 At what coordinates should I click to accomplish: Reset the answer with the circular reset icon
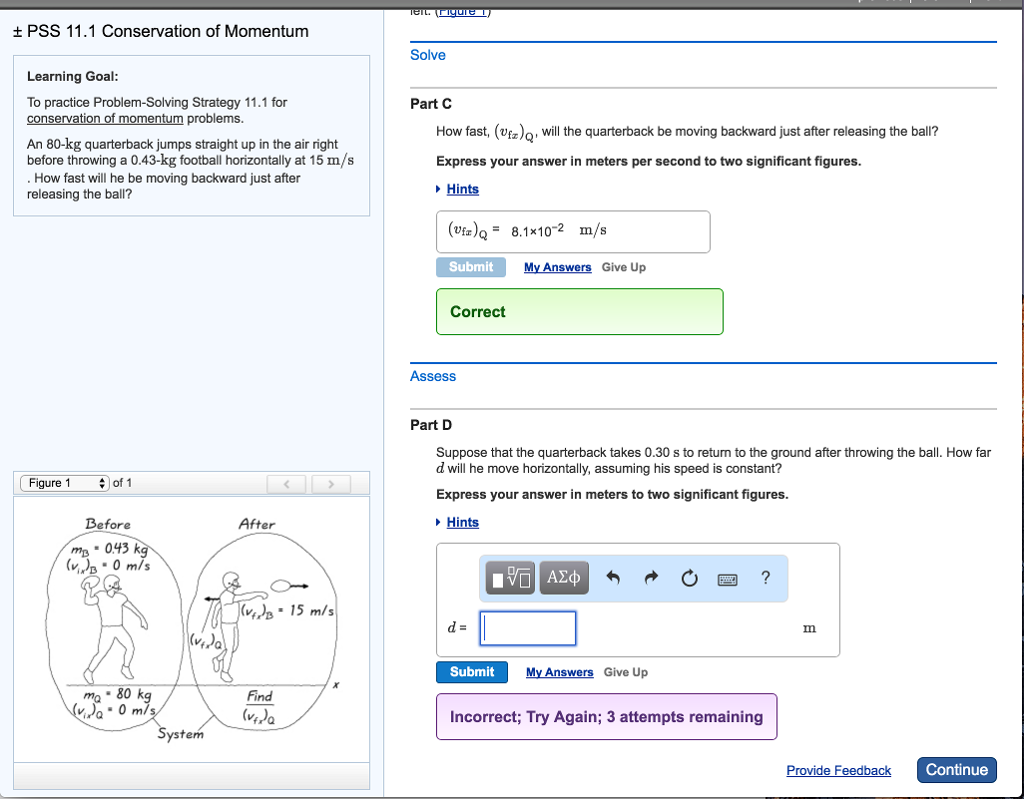click(688, 577)
